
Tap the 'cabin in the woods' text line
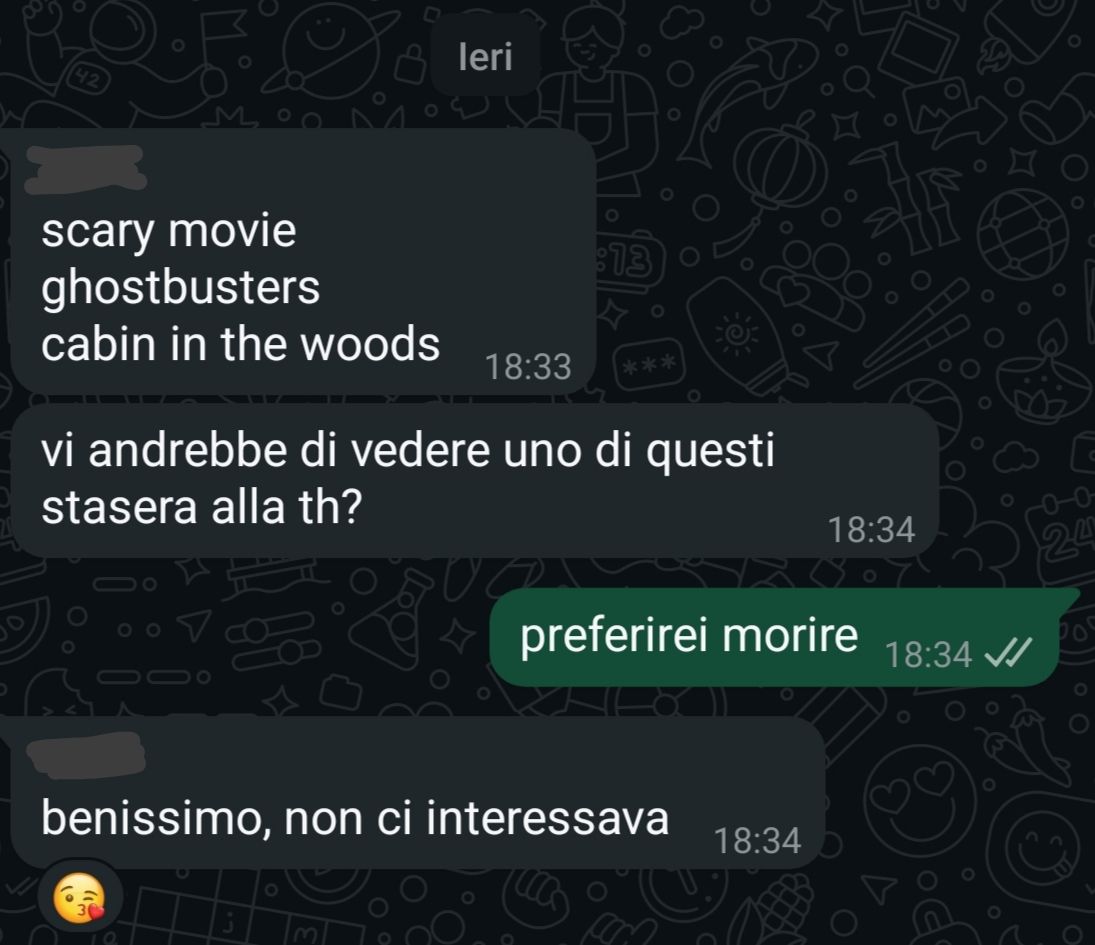click(240, 344)
